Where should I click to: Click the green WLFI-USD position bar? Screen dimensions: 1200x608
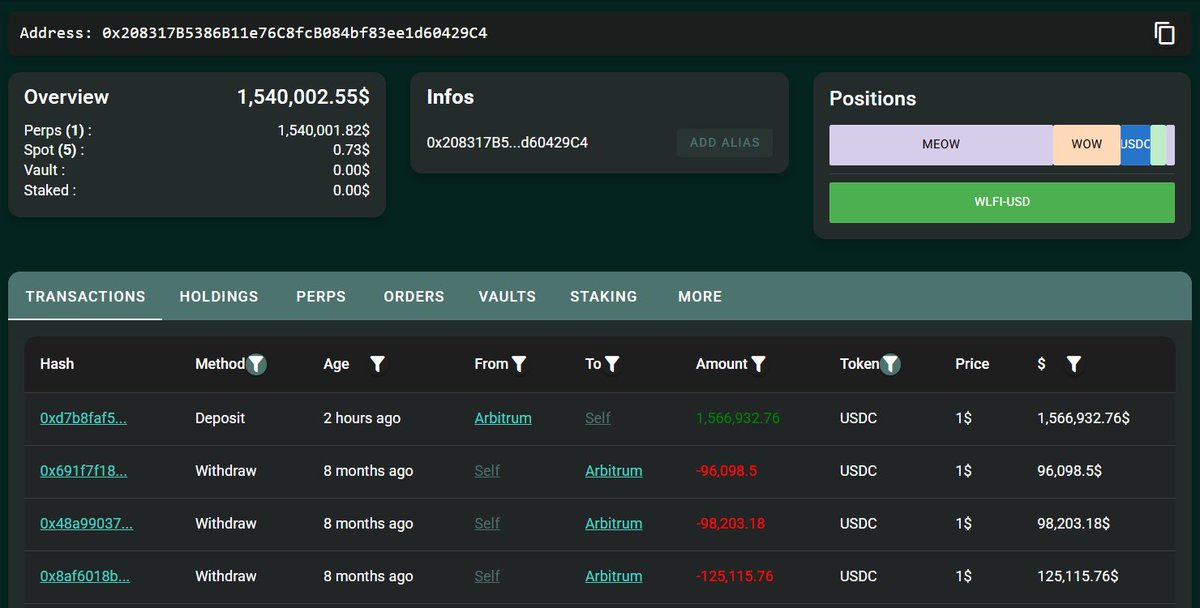pyautogui.click(x=1002, y=202)
